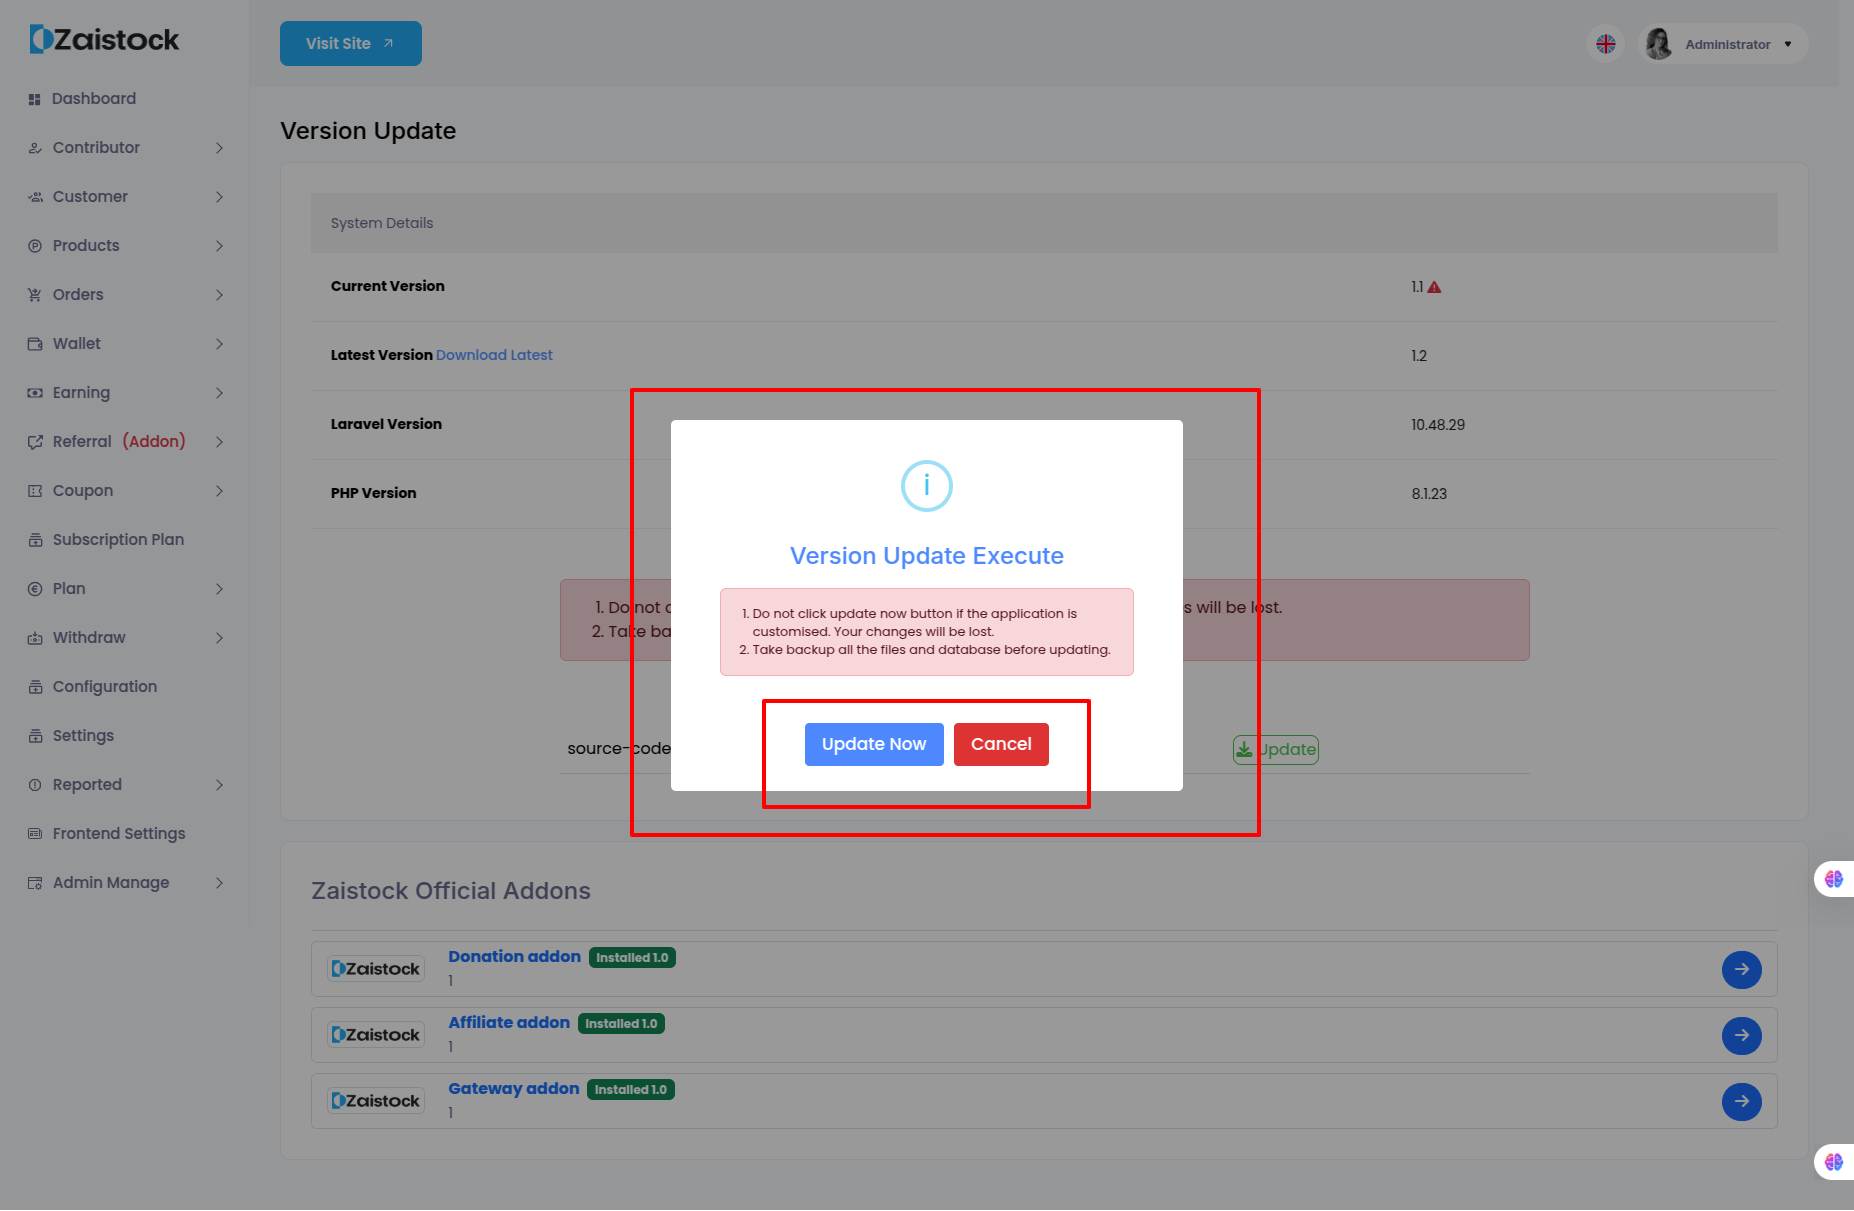Expand the Admin Manage menu chevron
1854x1211 pixels.
219,883
